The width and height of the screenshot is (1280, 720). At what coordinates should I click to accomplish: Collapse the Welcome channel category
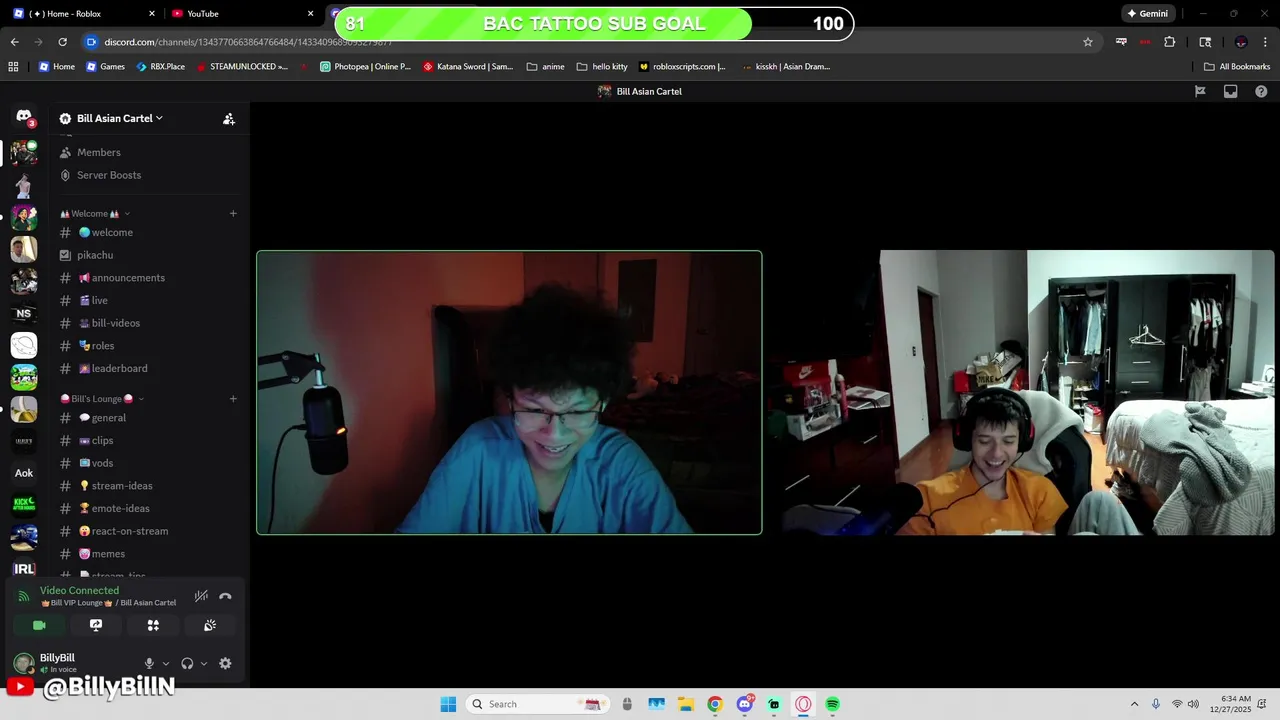click(94, 213)
